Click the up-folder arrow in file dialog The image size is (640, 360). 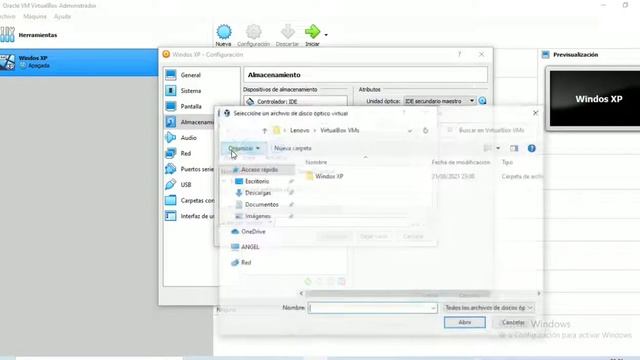[x=264, y=131]
